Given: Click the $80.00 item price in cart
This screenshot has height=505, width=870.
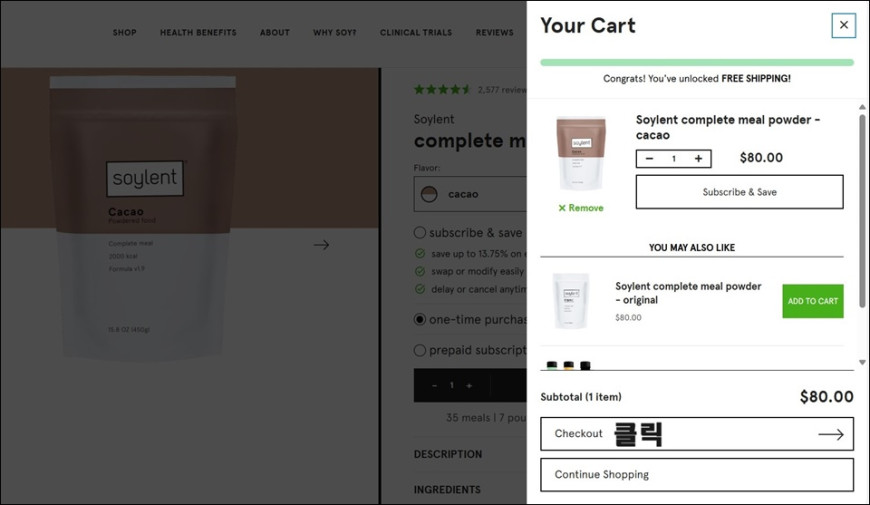Looking at the screenshot, I should coord(761,158).
